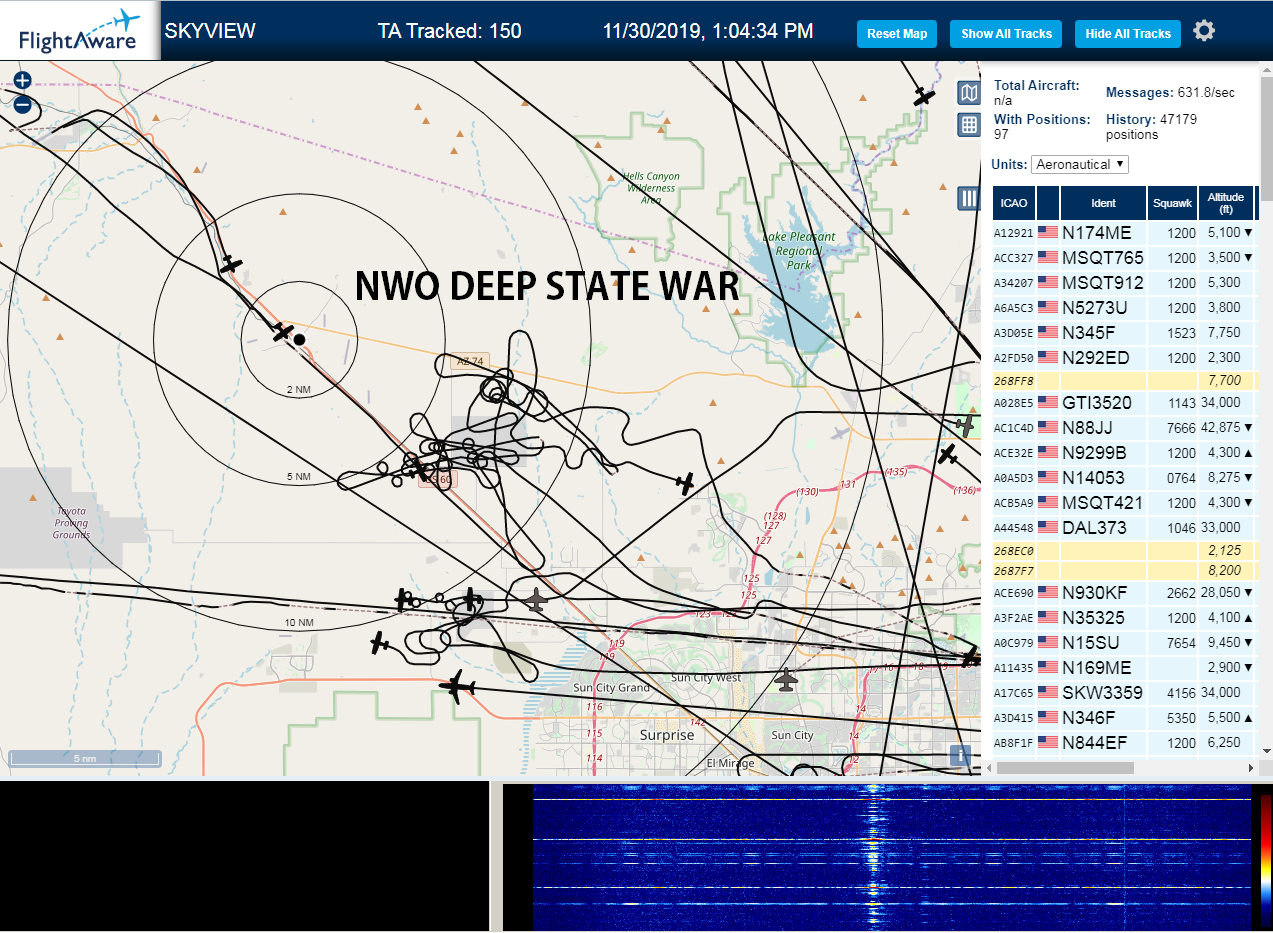Sort table by ICAO column header
This screenshot has width=1273, height=933.
[1014, 203]
